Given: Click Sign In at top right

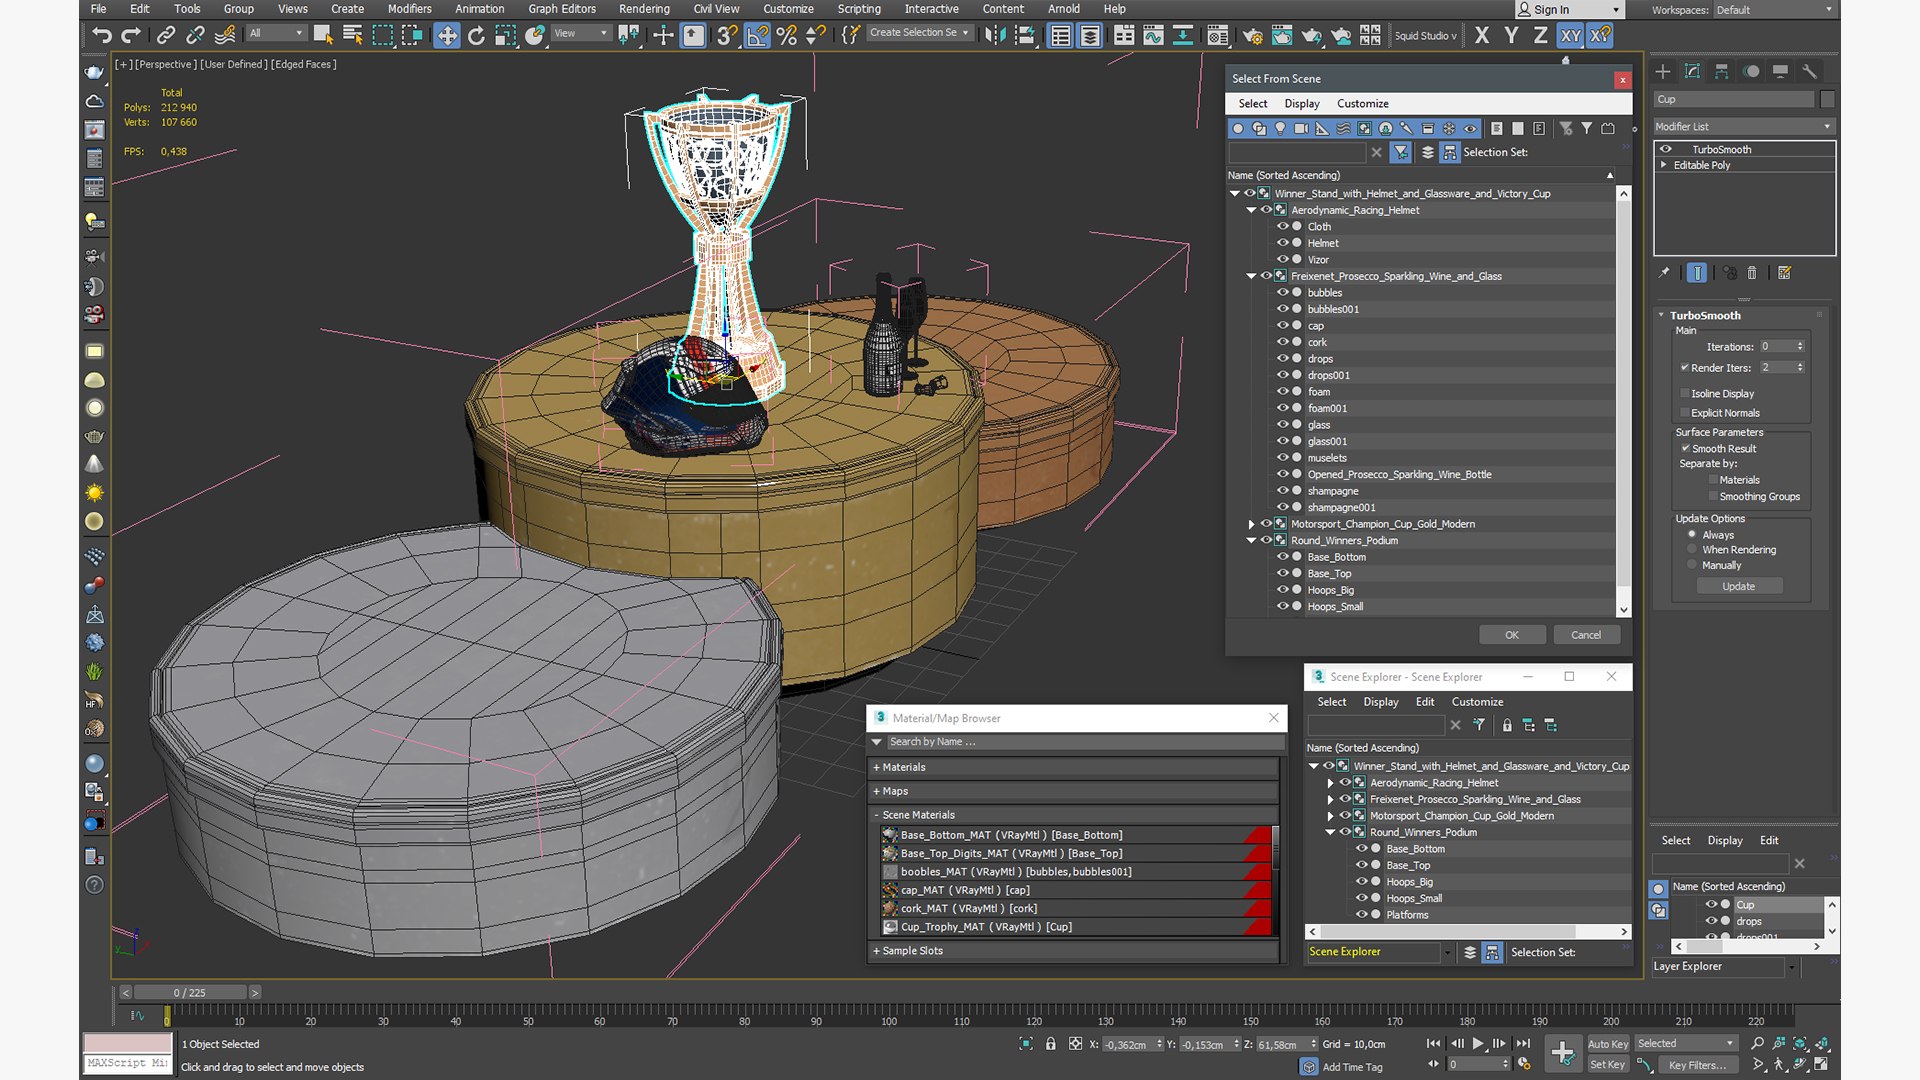Looking at the screenshot, I should [1568, 10].
